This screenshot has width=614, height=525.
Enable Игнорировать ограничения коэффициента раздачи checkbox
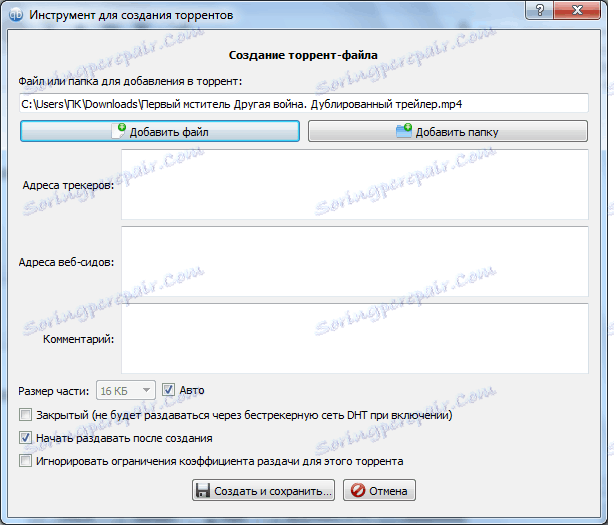pyautogui.click(x=25, y=461)
